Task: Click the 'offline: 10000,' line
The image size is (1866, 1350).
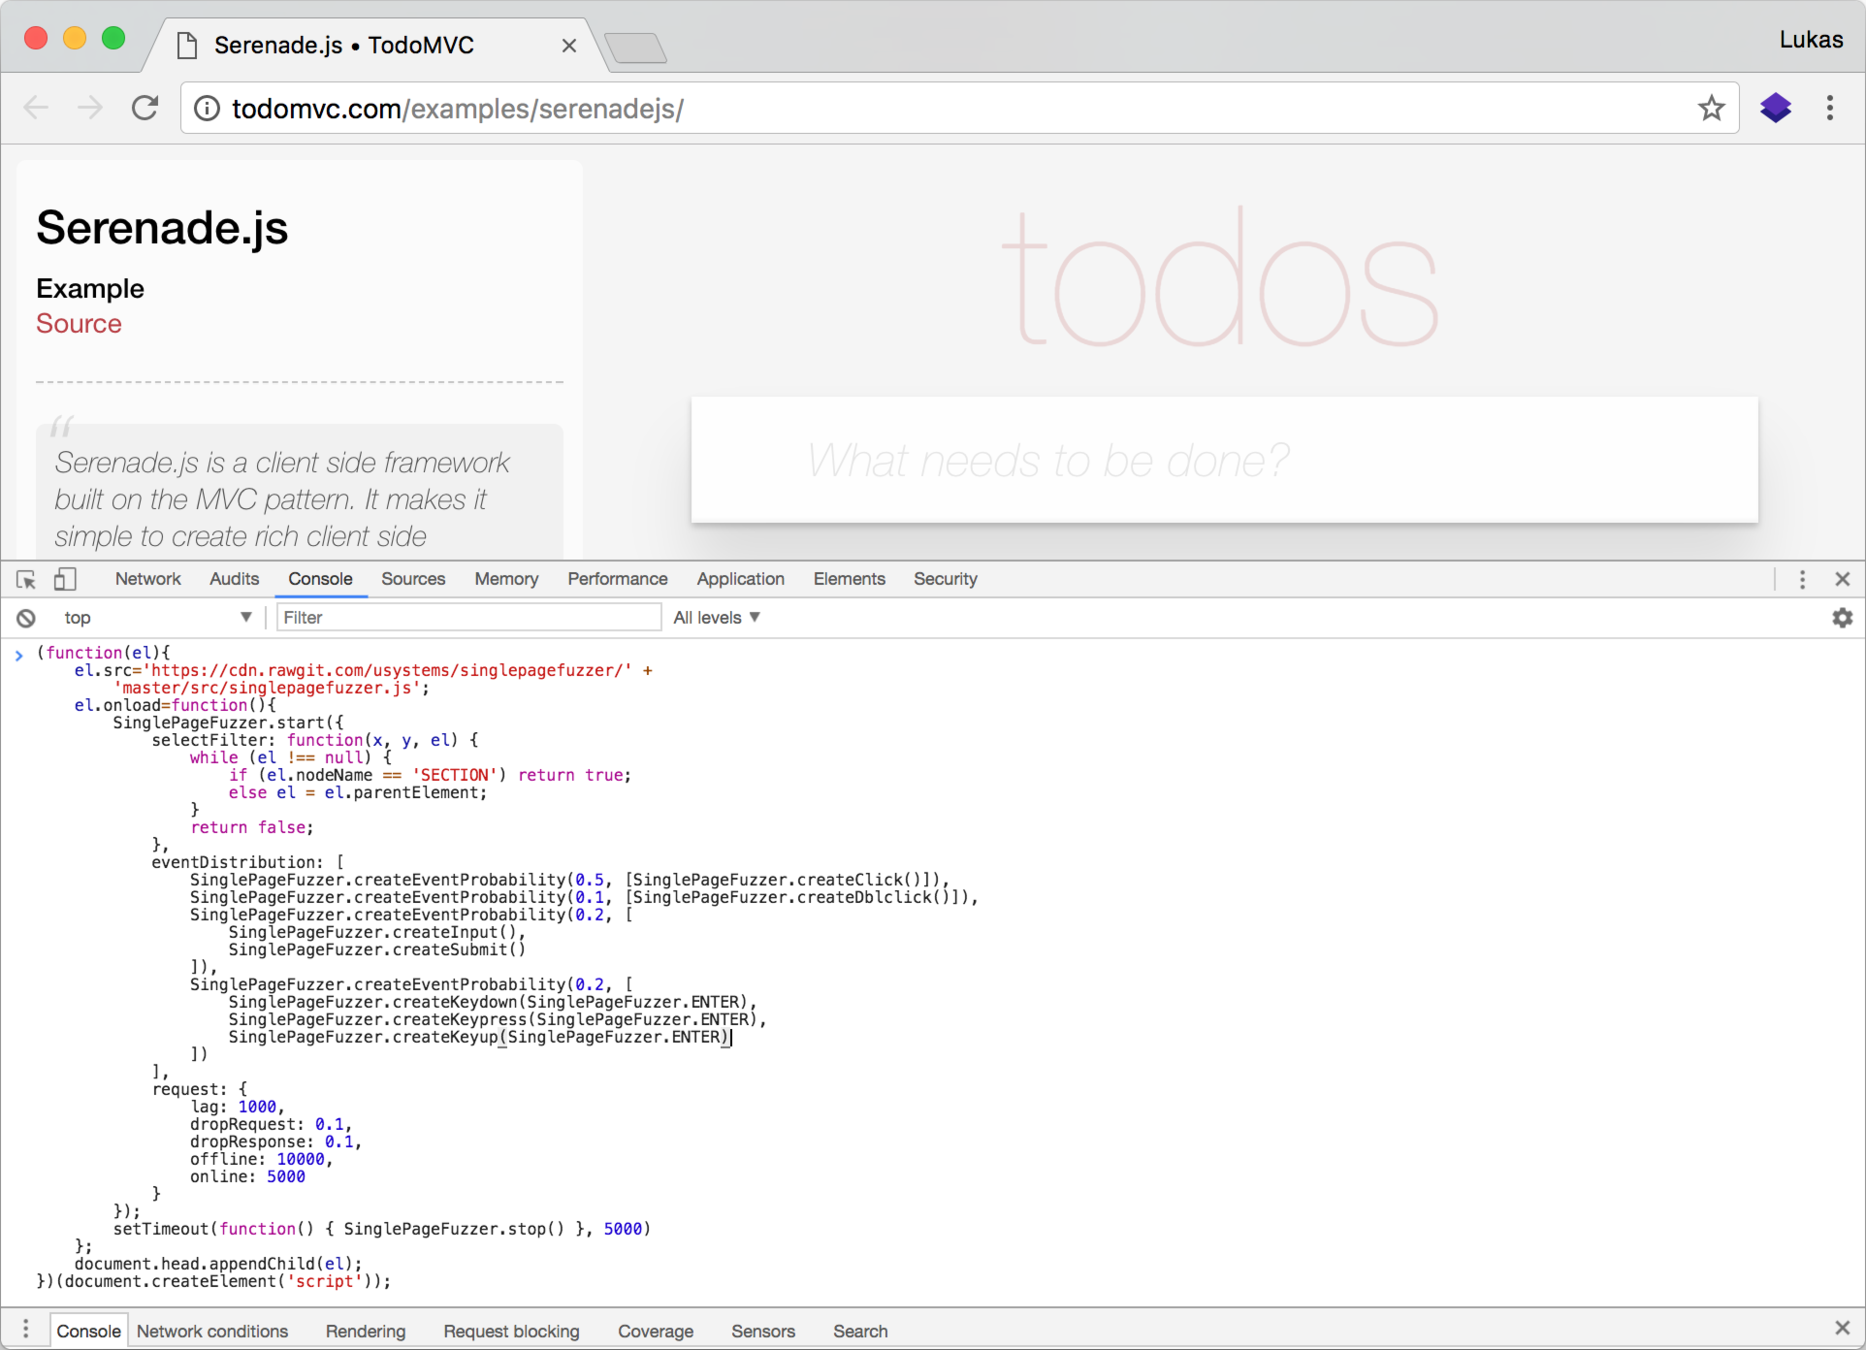Action: click(262, 1159)
